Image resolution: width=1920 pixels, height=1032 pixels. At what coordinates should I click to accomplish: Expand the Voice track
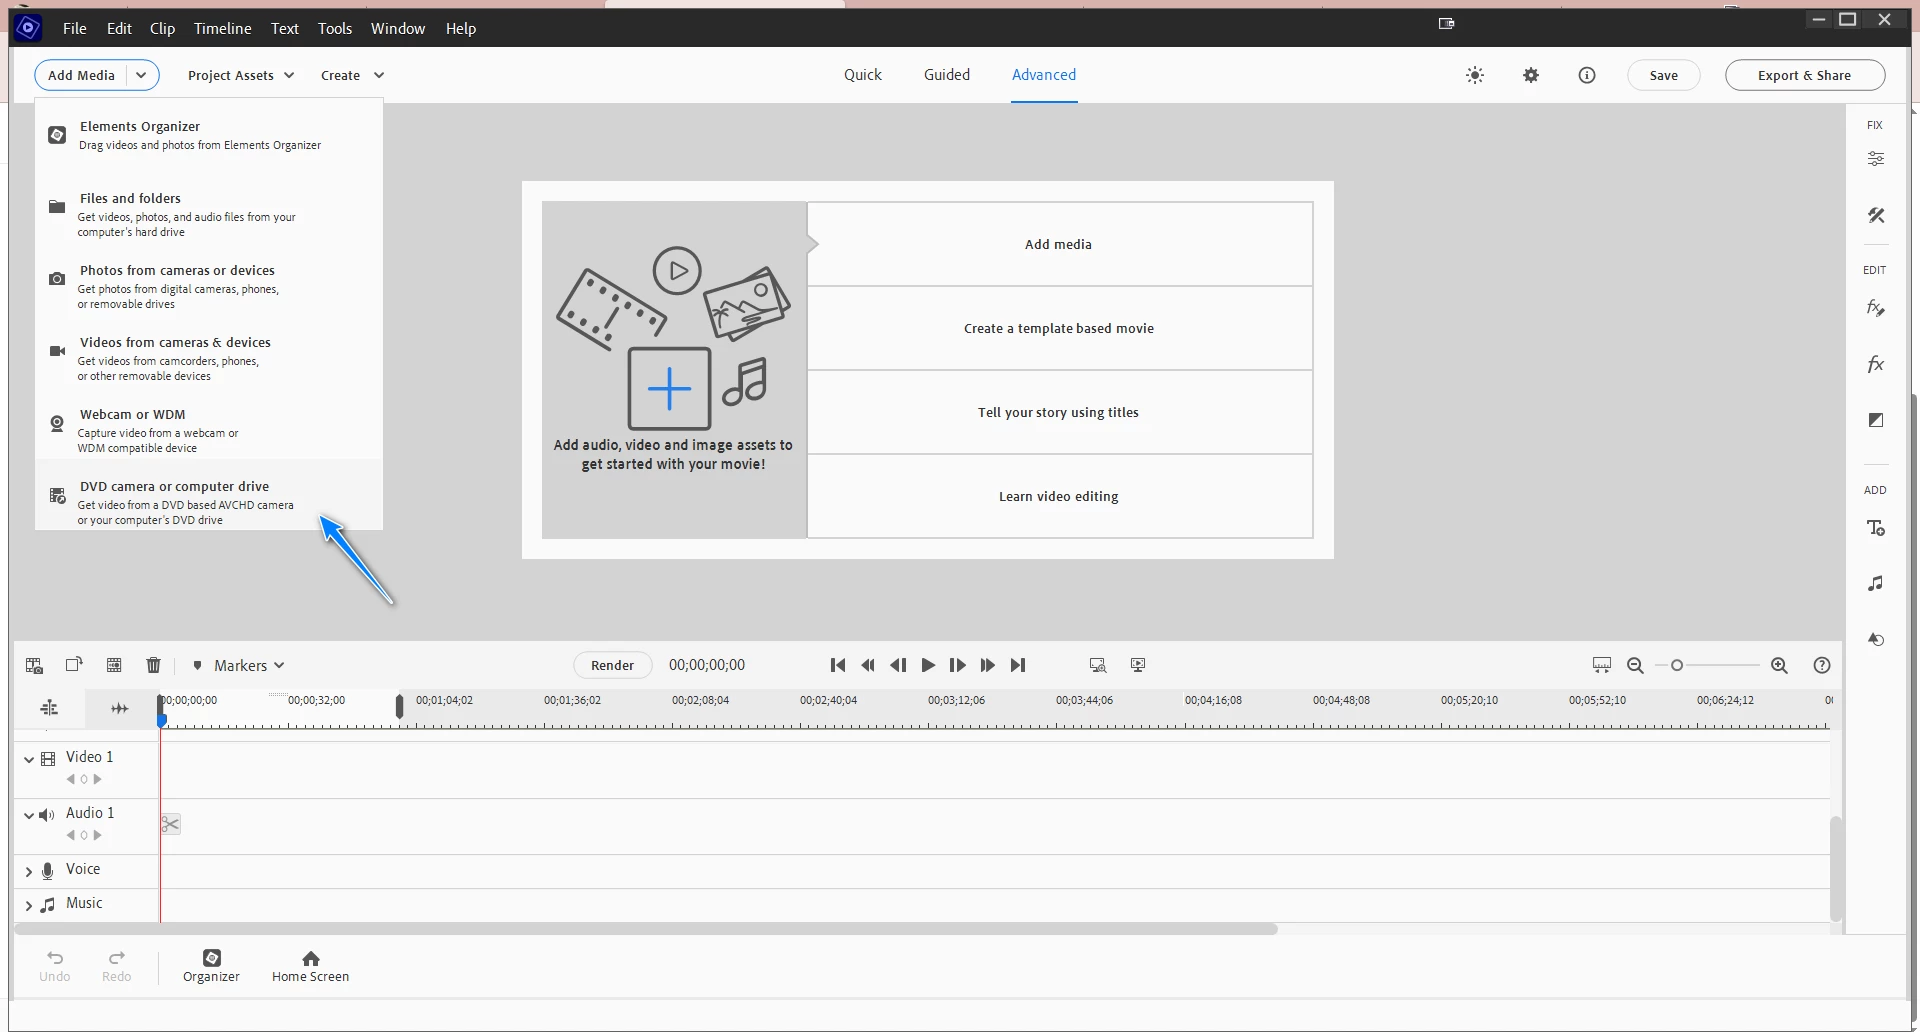(28, 871)
